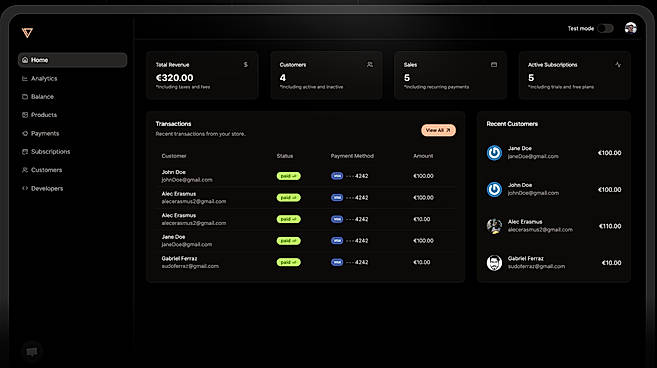The width and height of the screenshot is (657, 368).
Task: Open the user profile avatar
Action: click(631, 28)
